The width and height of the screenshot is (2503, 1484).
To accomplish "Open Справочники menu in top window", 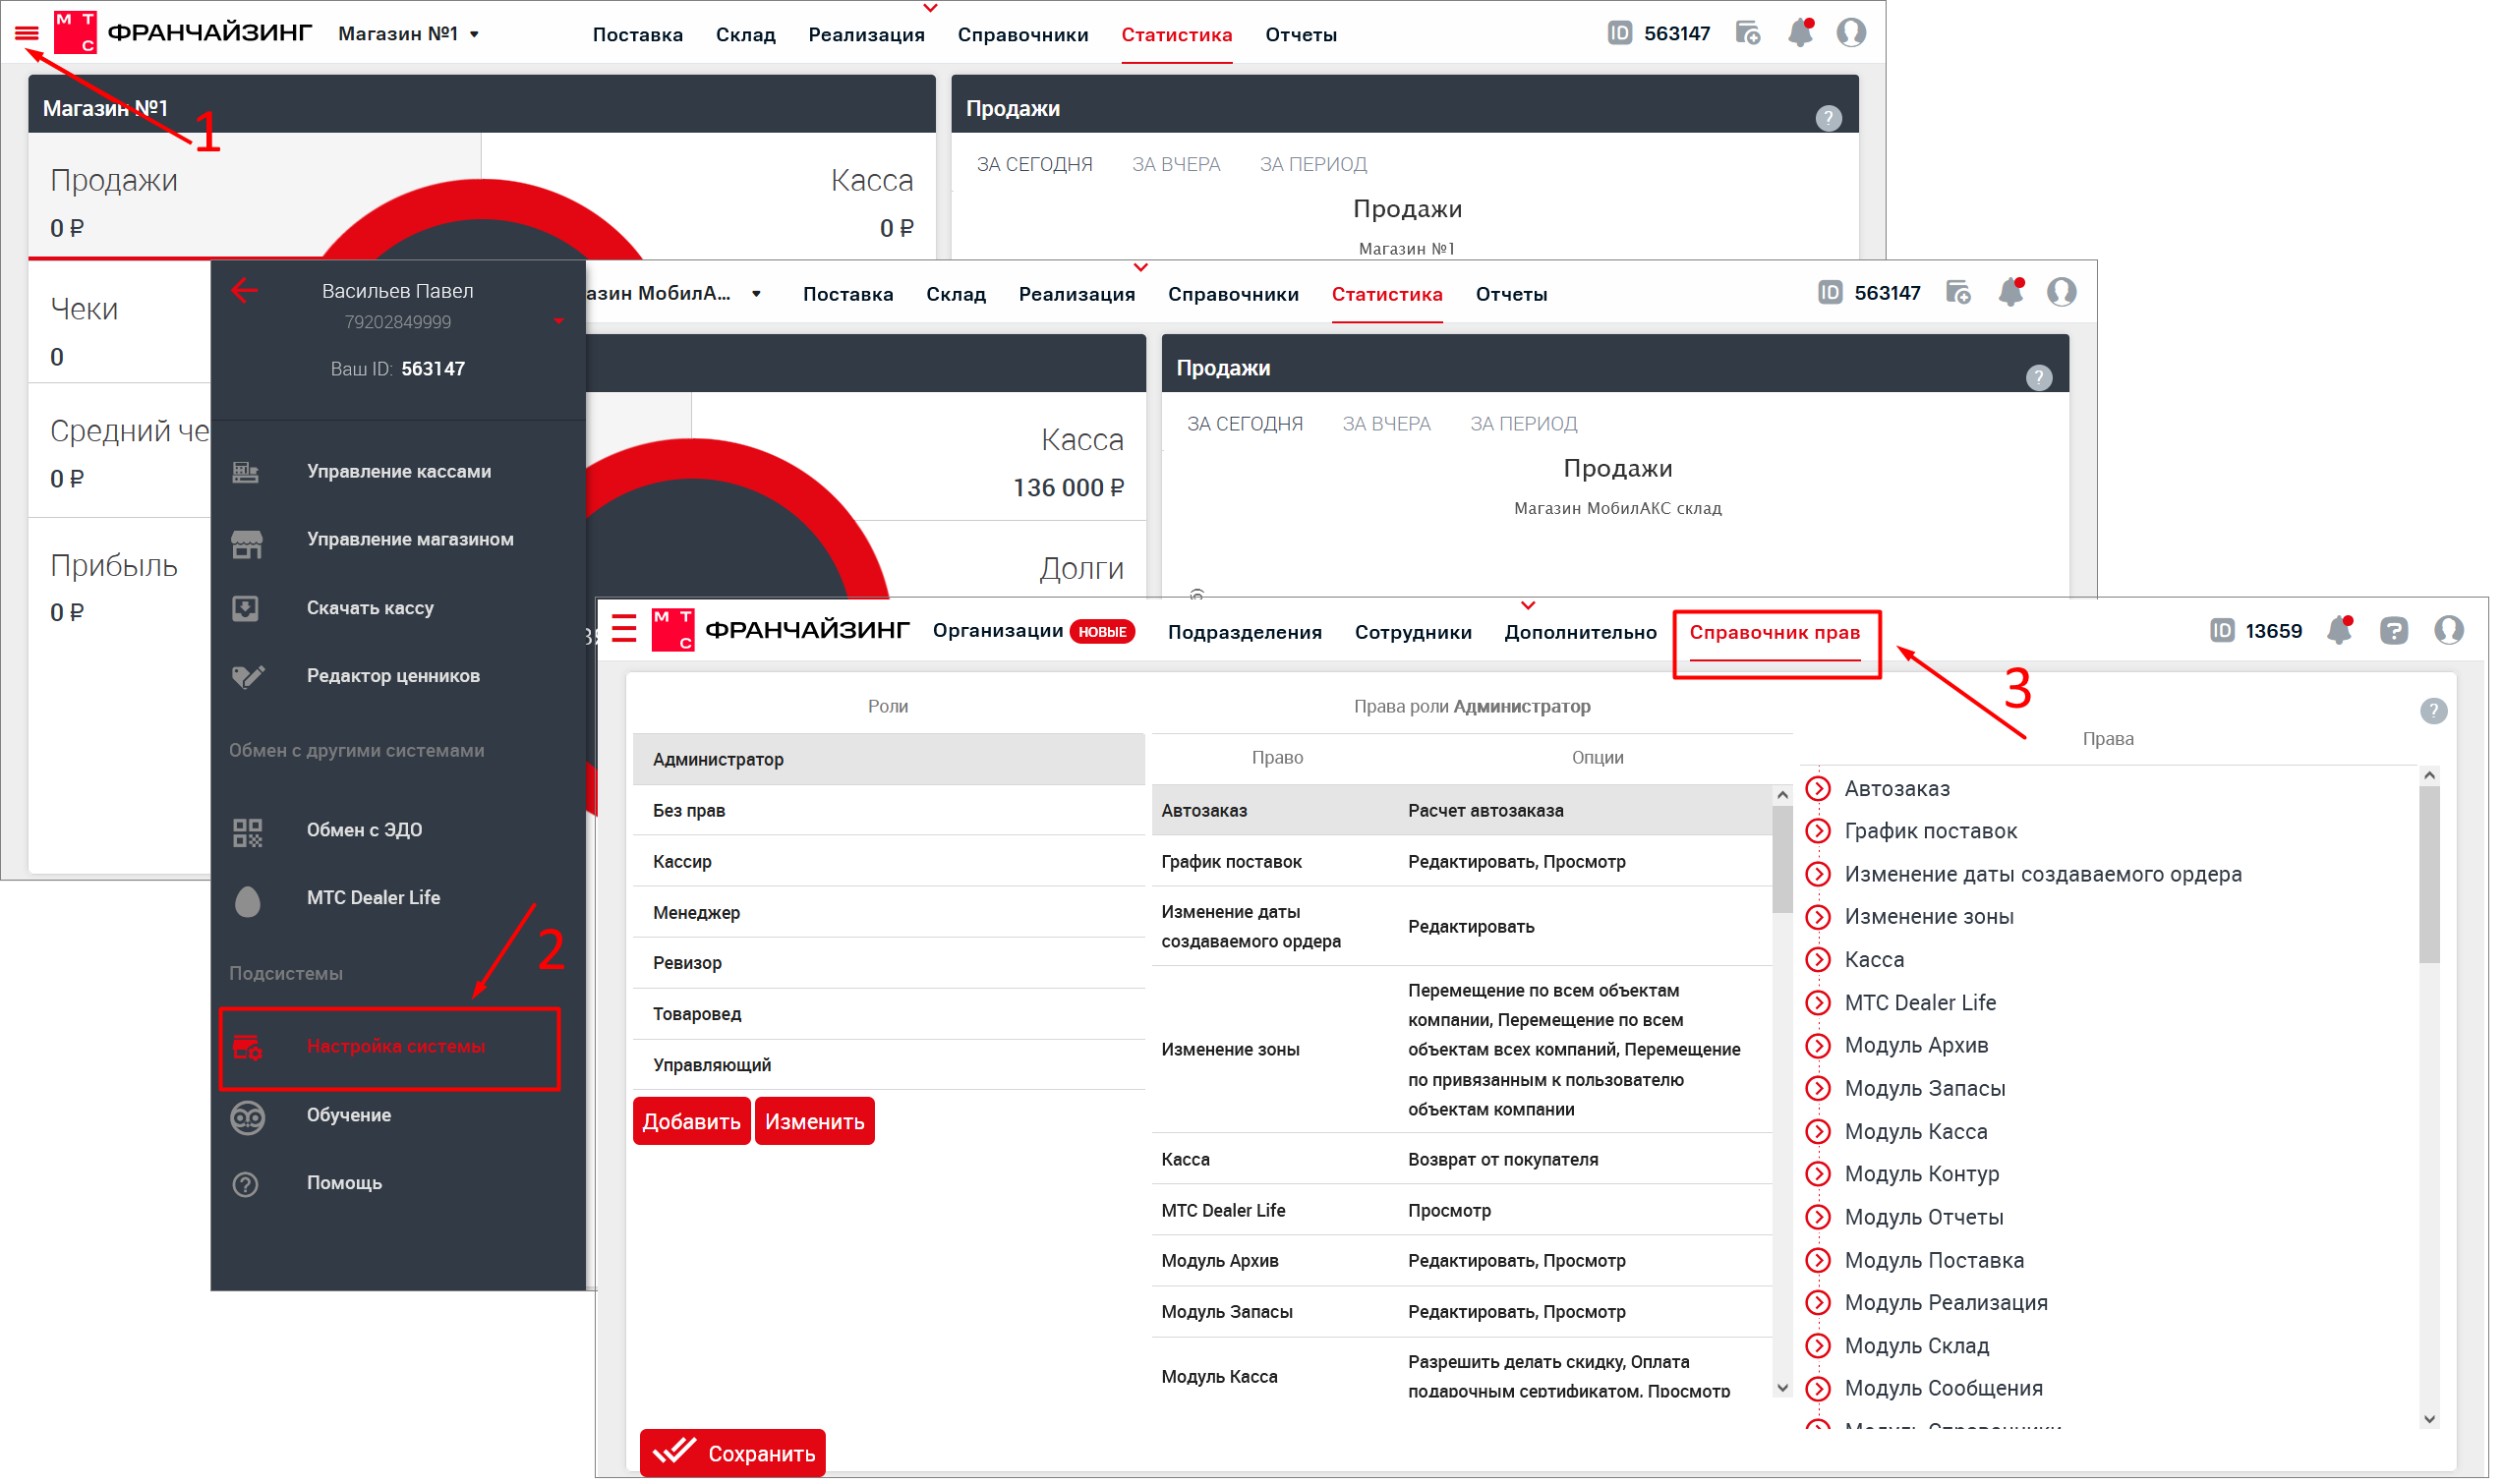I will [1023, 35].
